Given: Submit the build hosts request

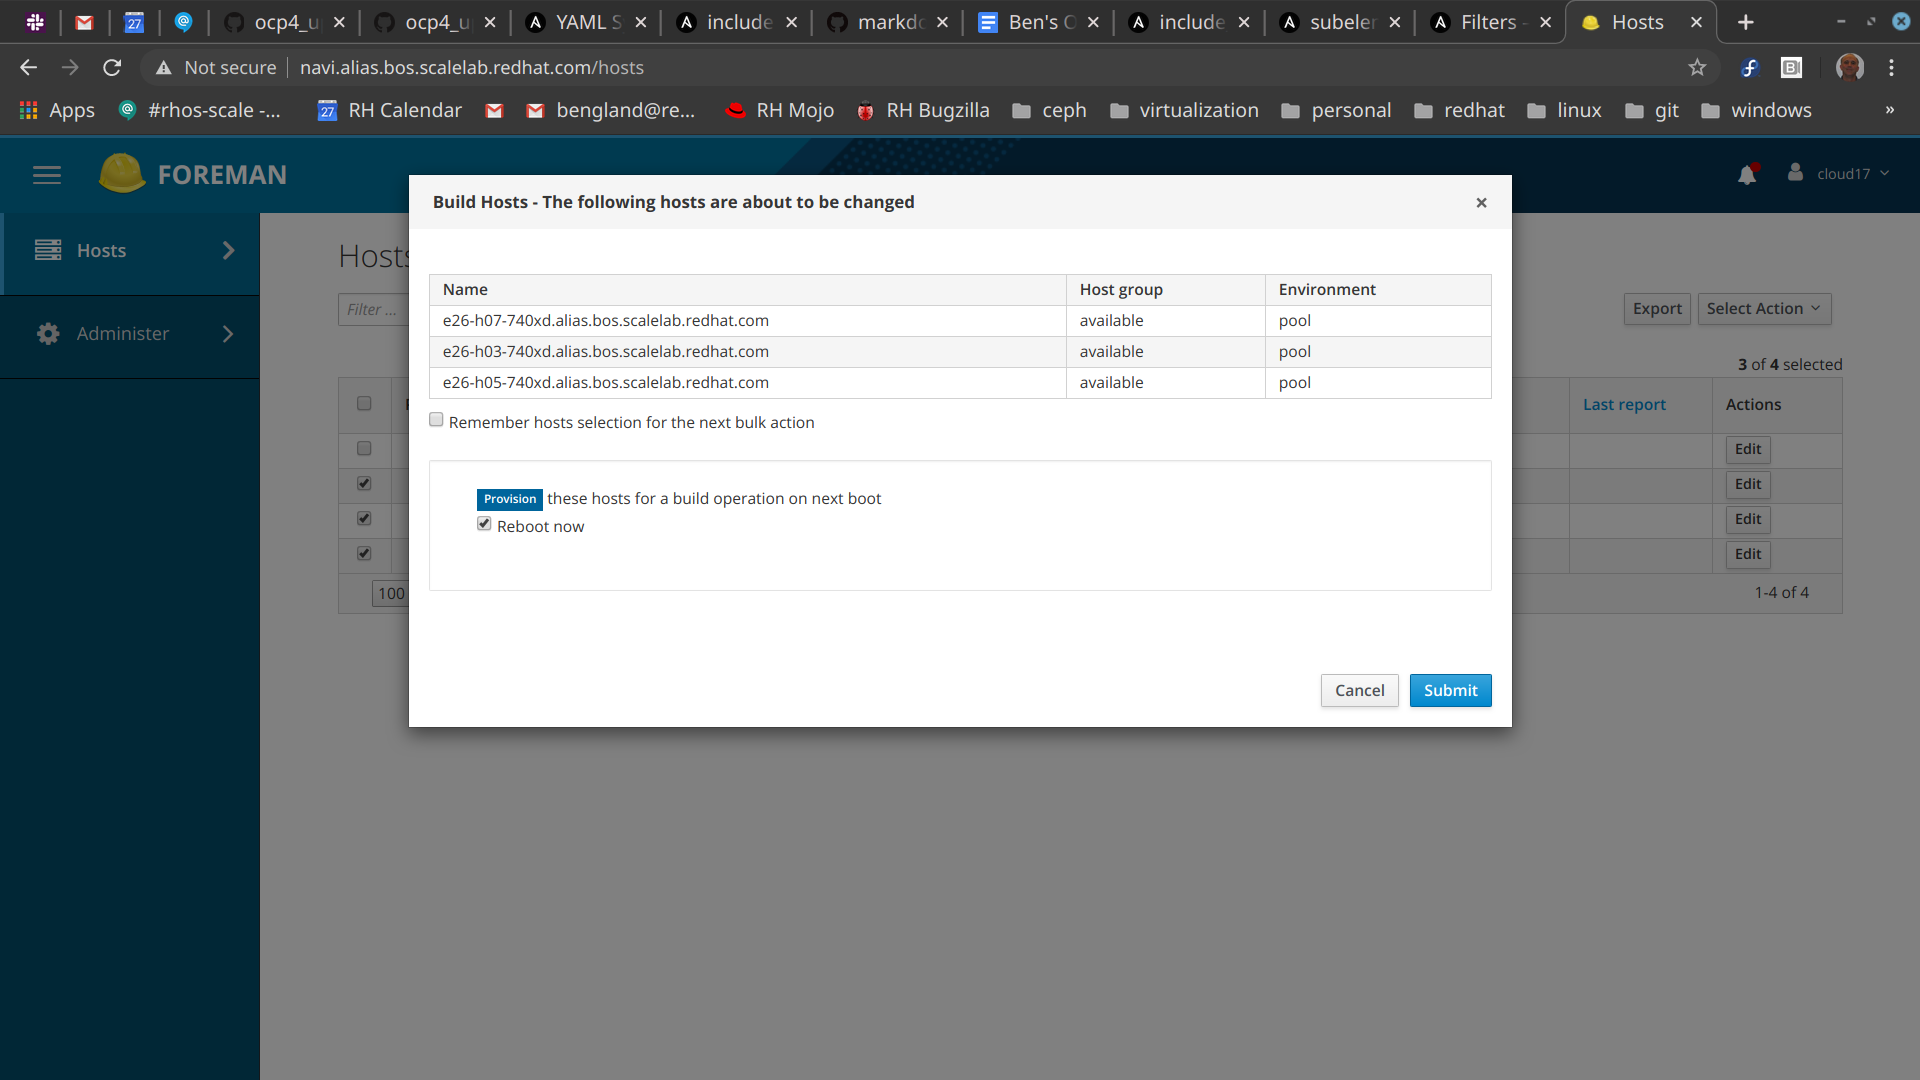Looking at the screenshot, I should [x=1450, y=690].
